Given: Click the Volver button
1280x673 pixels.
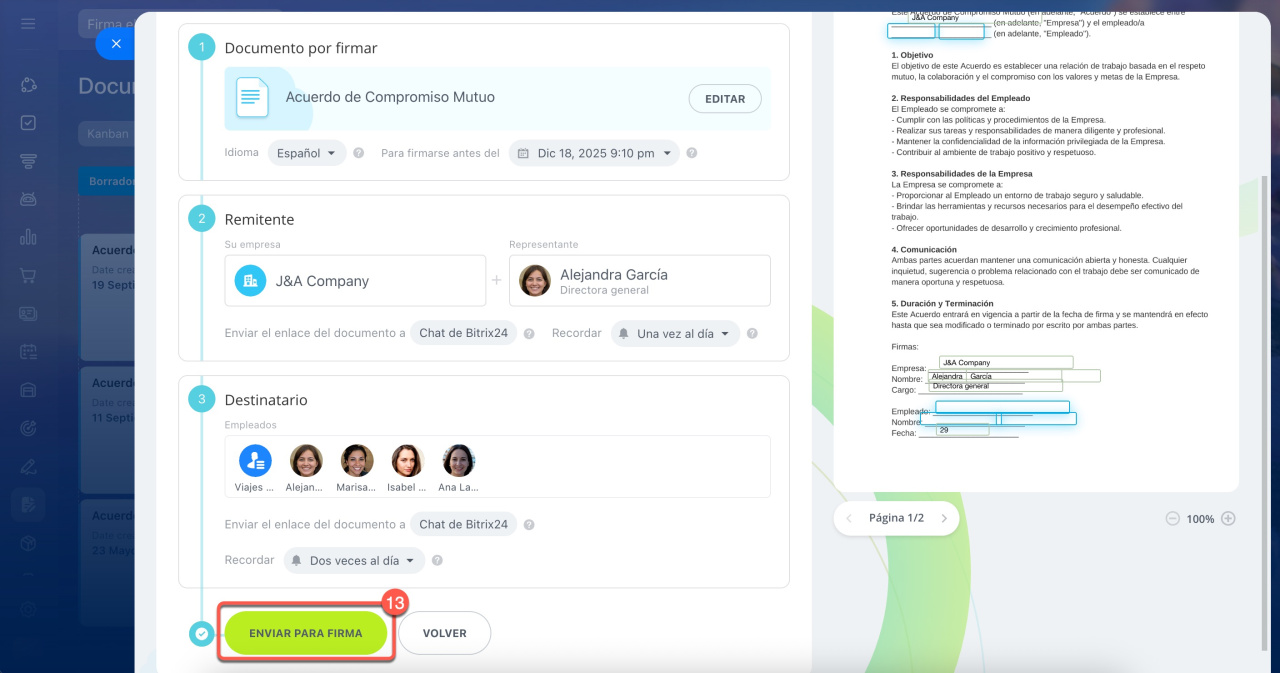Looking at the screenshot, I should pos(445,633).
